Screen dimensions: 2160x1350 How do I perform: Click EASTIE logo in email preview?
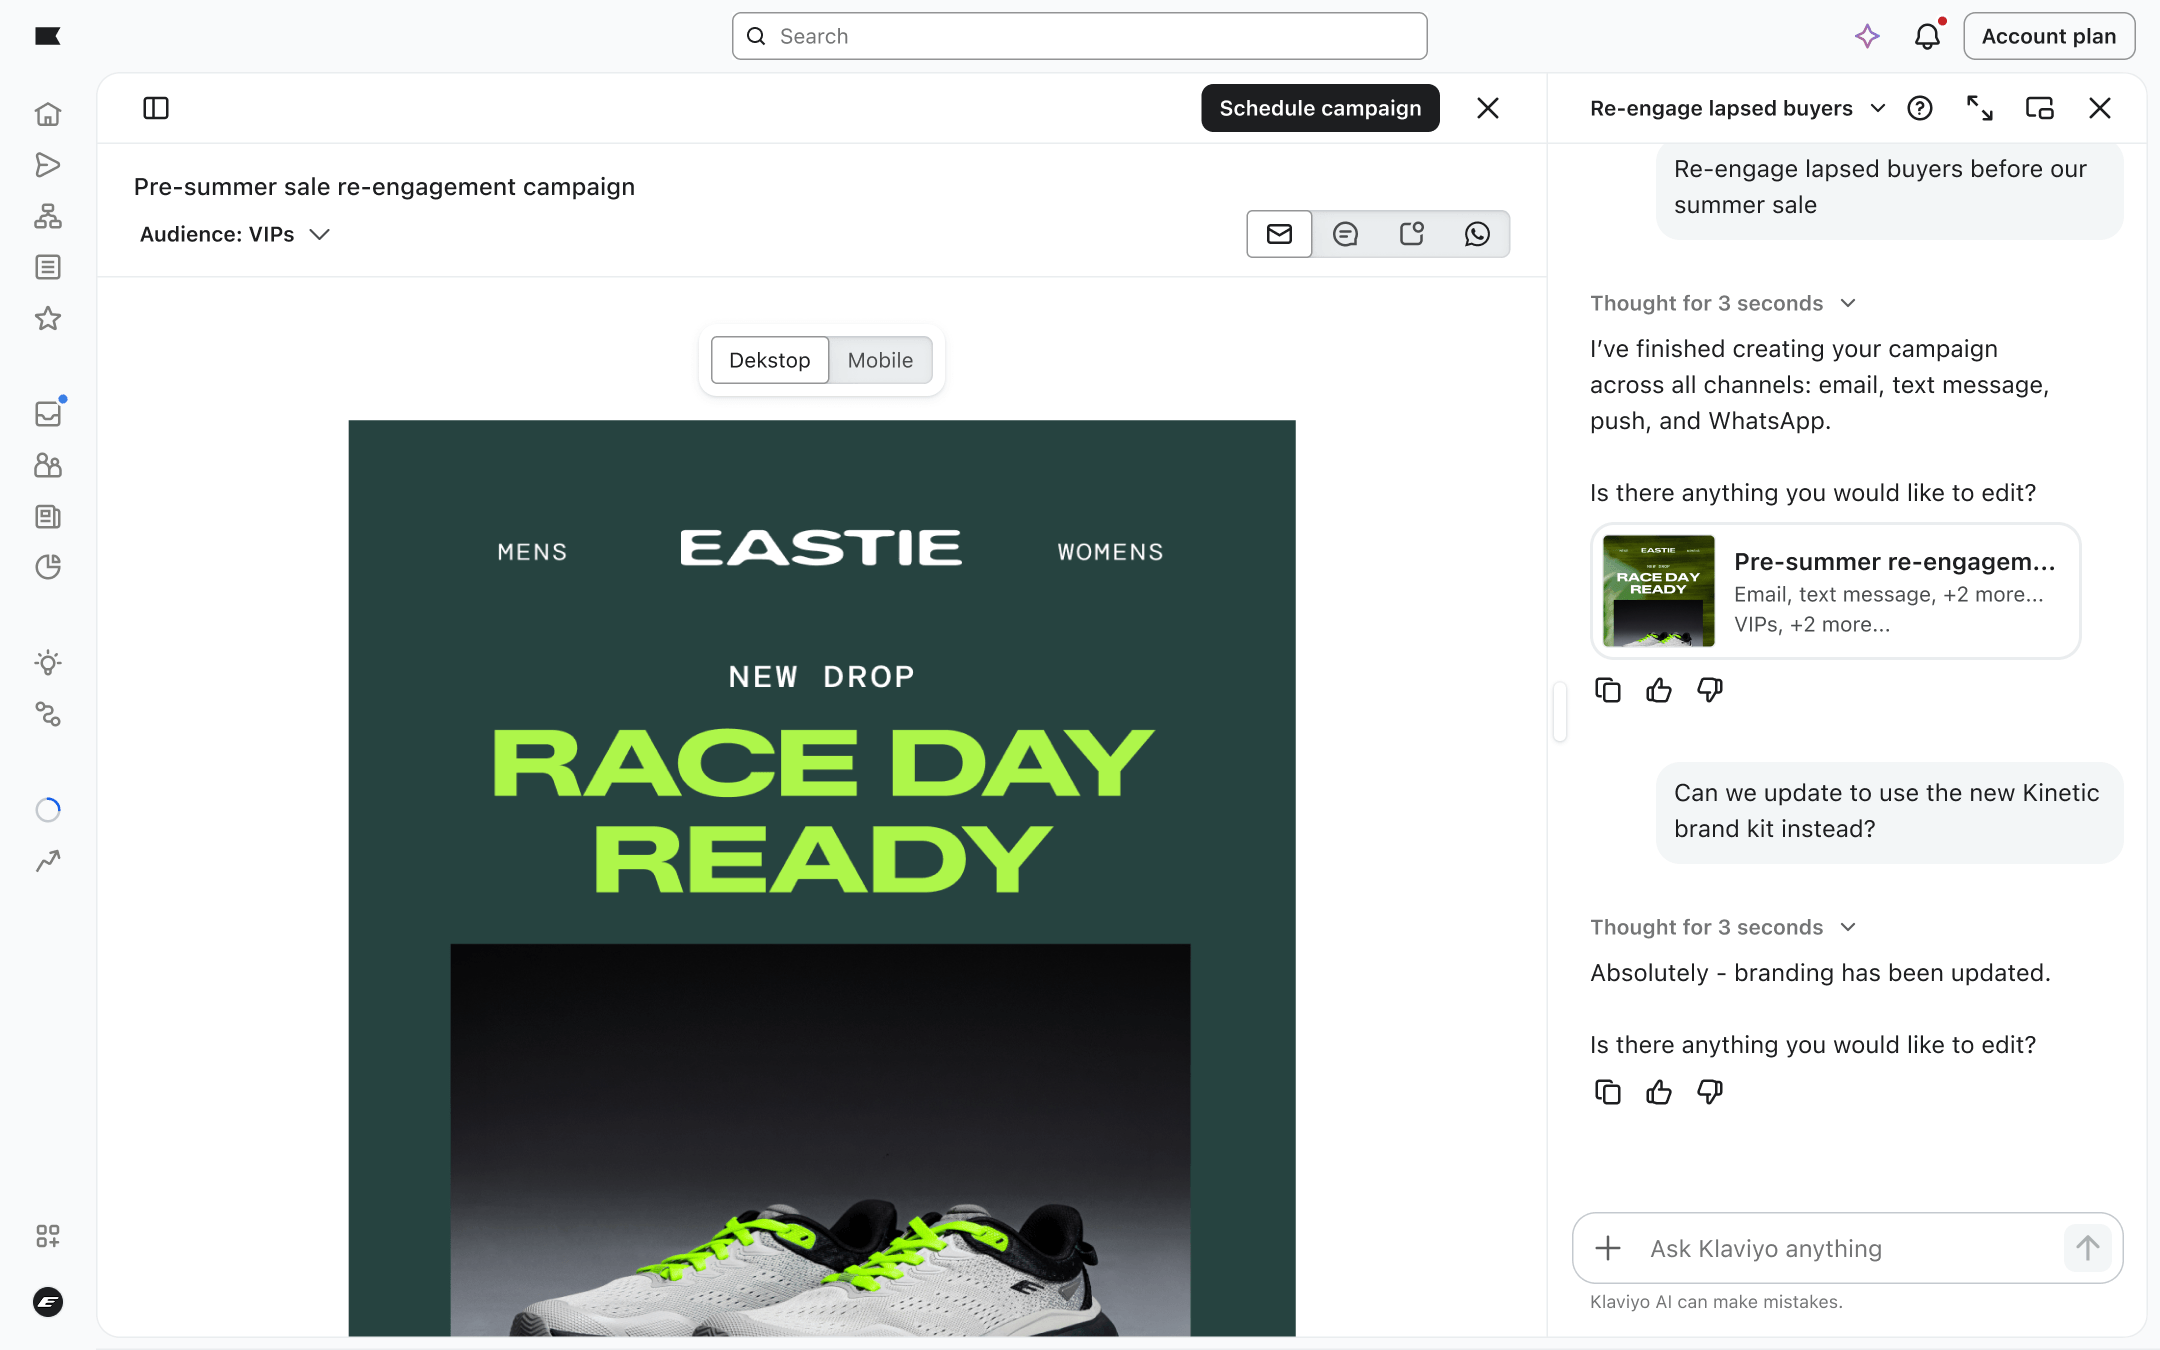[821, 548]
